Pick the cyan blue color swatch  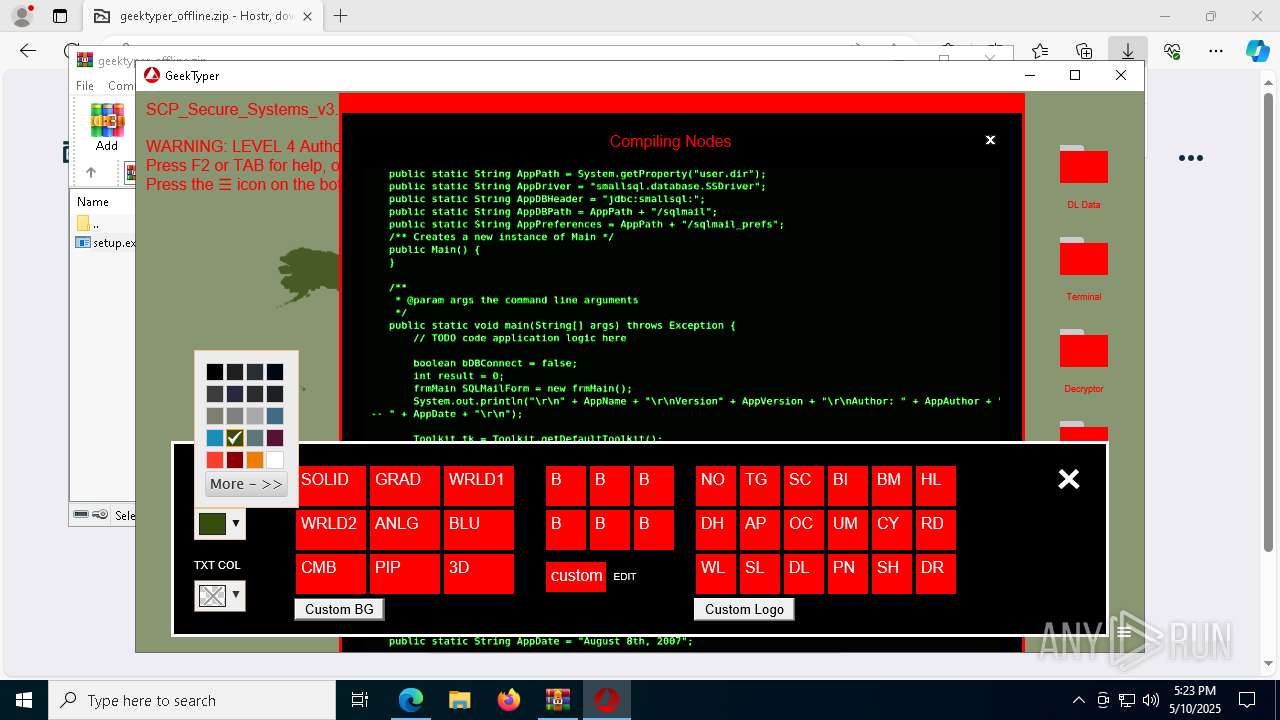point(215,438)
